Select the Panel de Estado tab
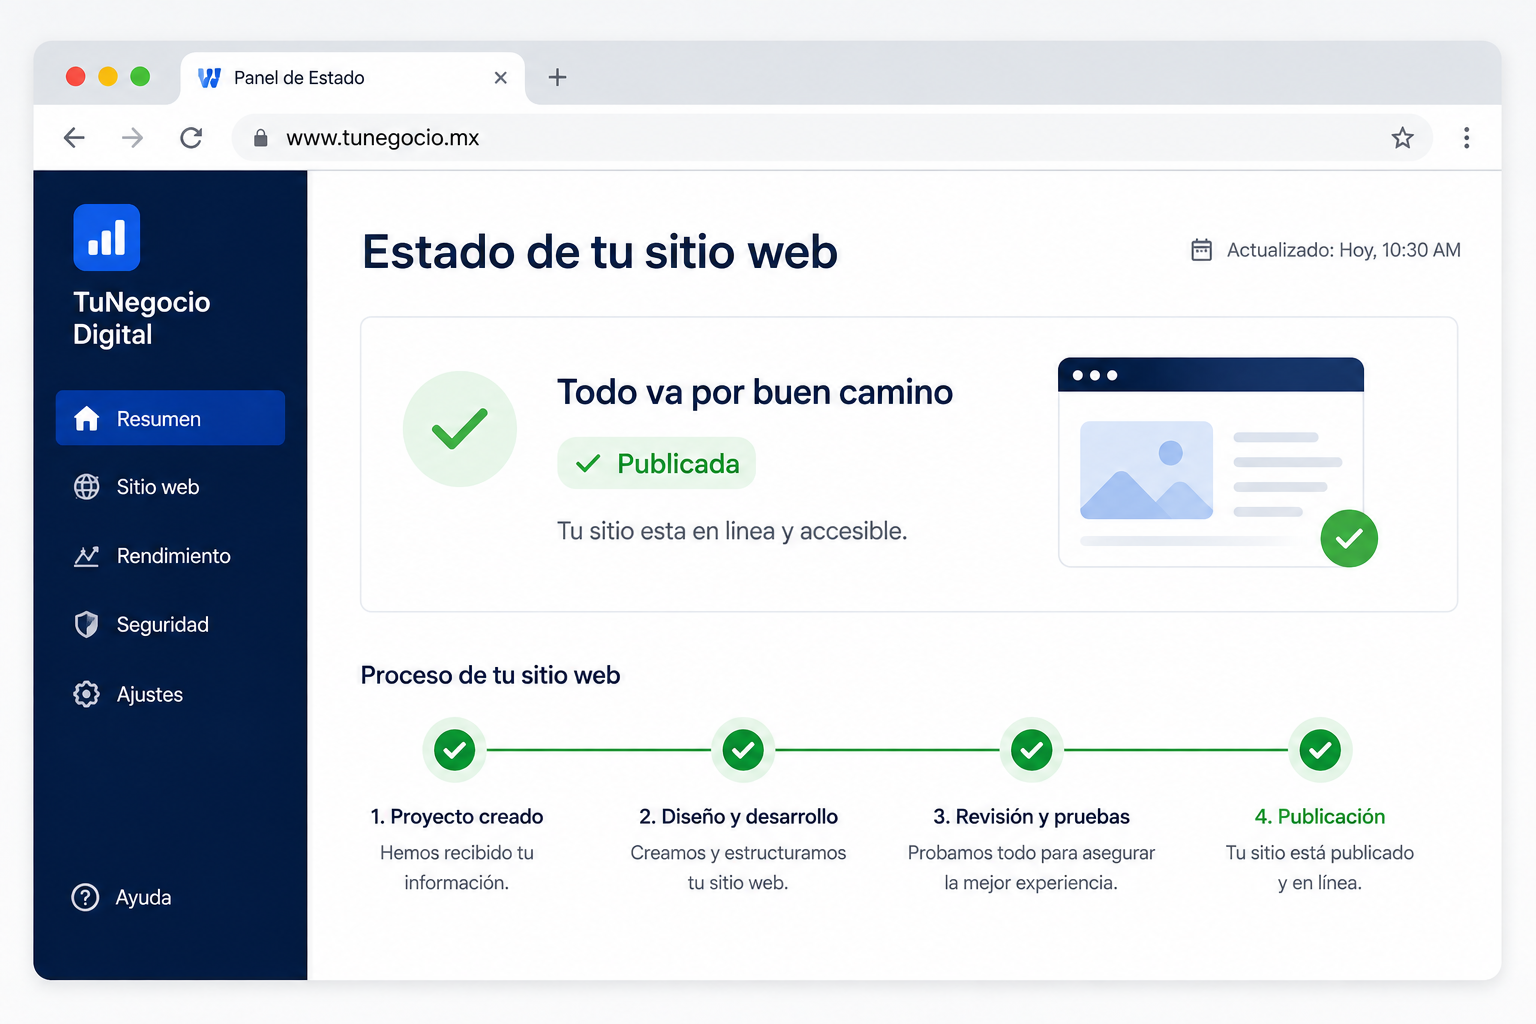1536x1024 pixels. point(352,78)
